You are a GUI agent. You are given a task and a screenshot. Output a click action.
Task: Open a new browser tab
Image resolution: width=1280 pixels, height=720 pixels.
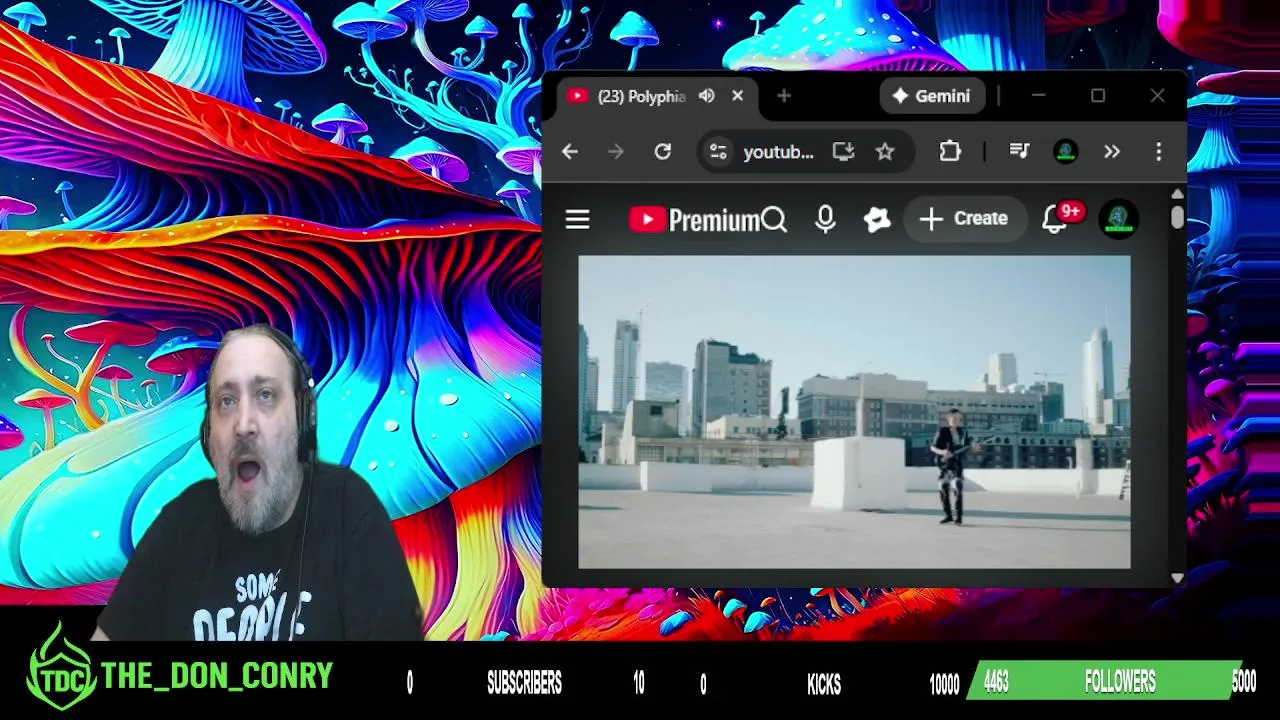[784, 96]
